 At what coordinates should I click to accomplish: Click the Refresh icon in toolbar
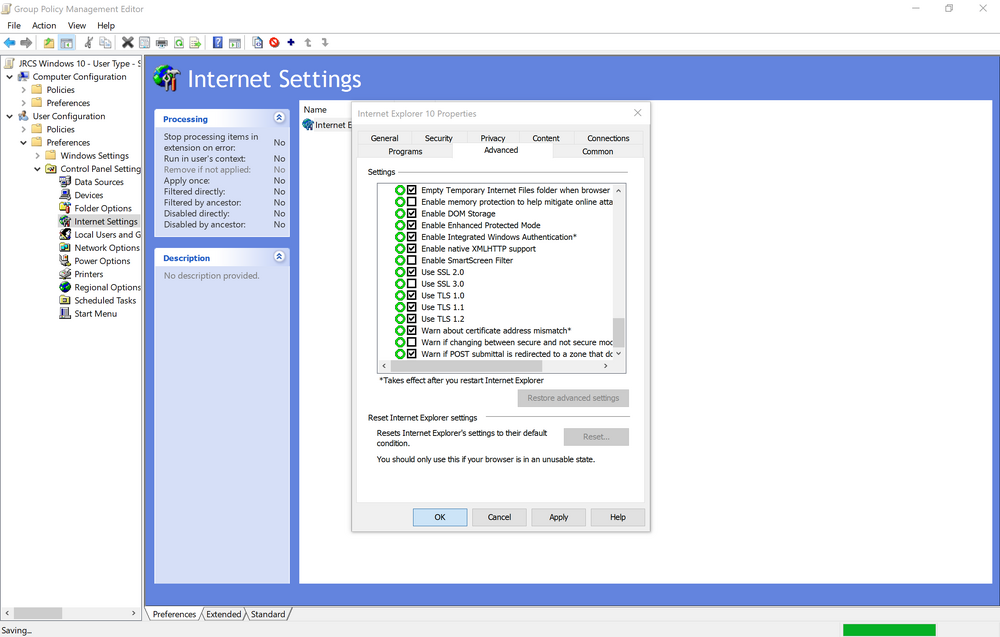click(179, 43)
